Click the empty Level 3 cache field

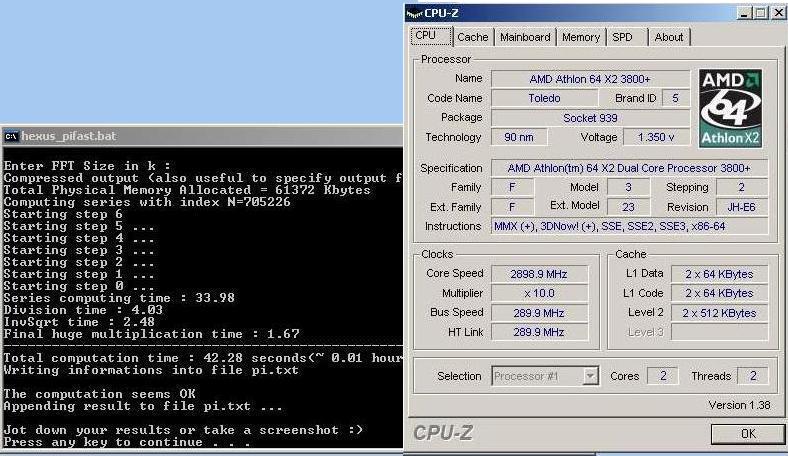point(719,332)
